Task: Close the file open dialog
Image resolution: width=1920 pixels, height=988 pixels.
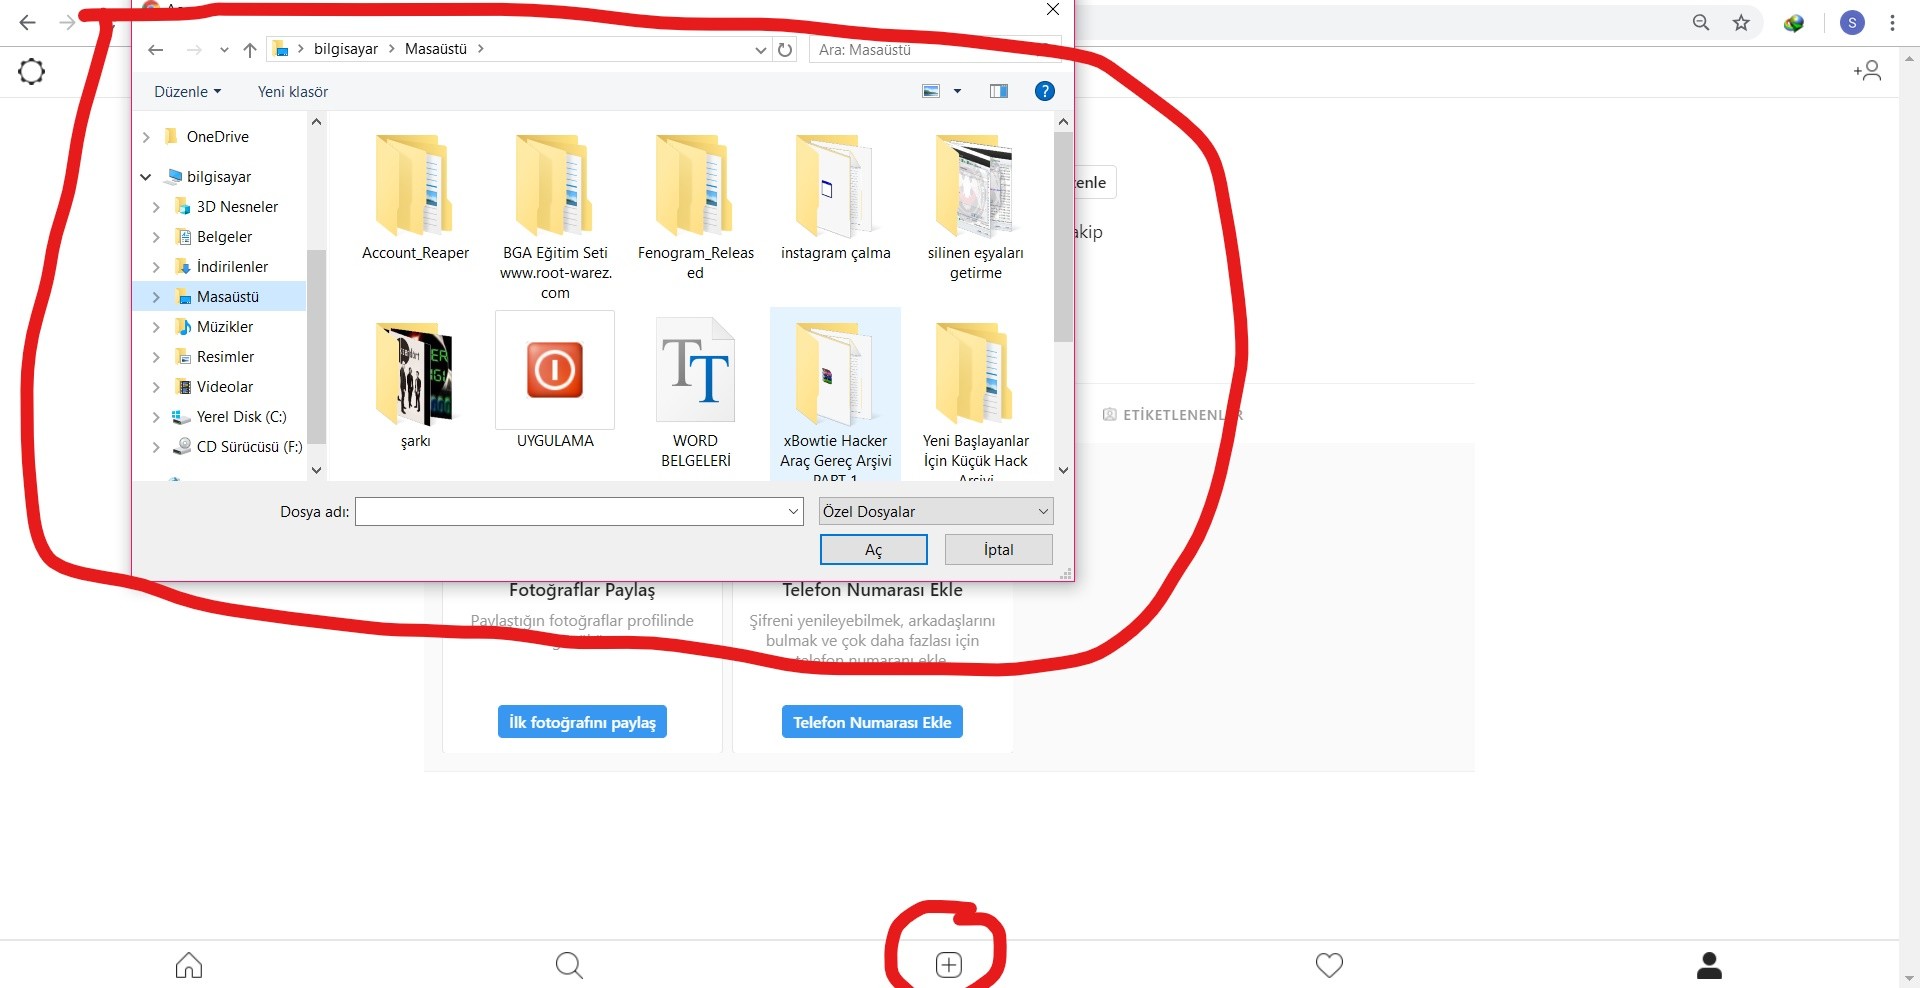Action: click(x=1052, y=10)
